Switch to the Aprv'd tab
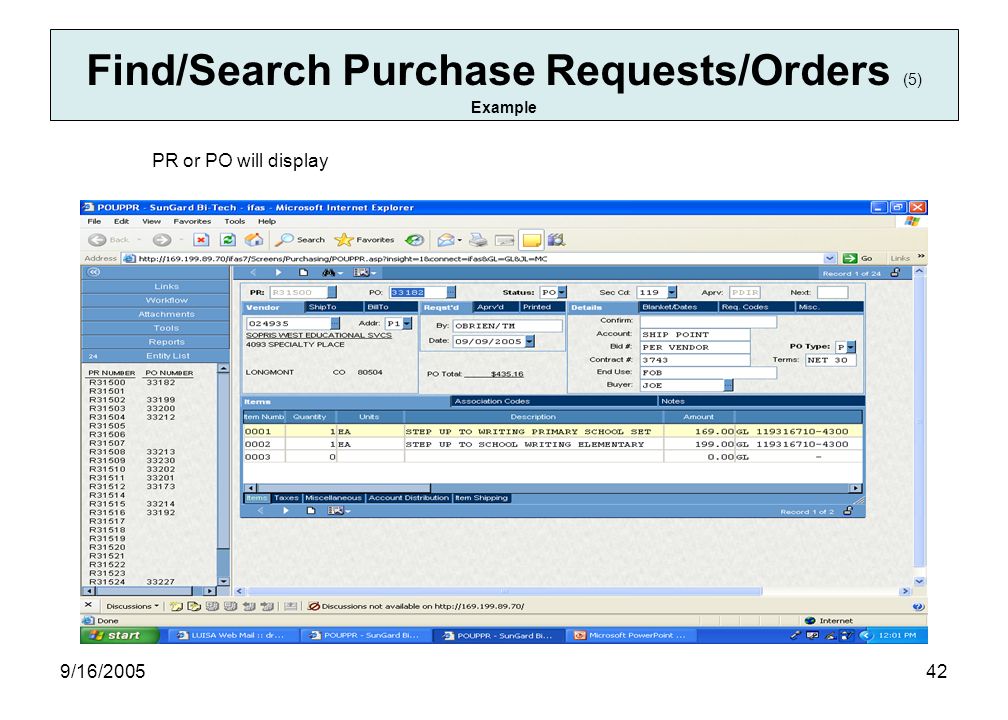 tap(490, 307)
